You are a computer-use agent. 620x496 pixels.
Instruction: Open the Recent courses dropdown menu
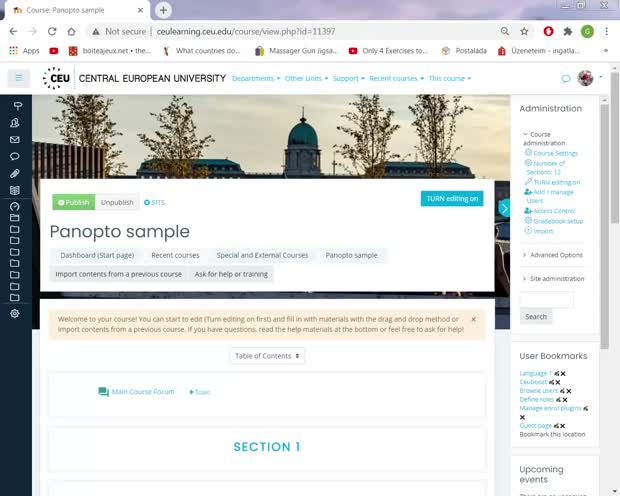(x=397, y=78)
